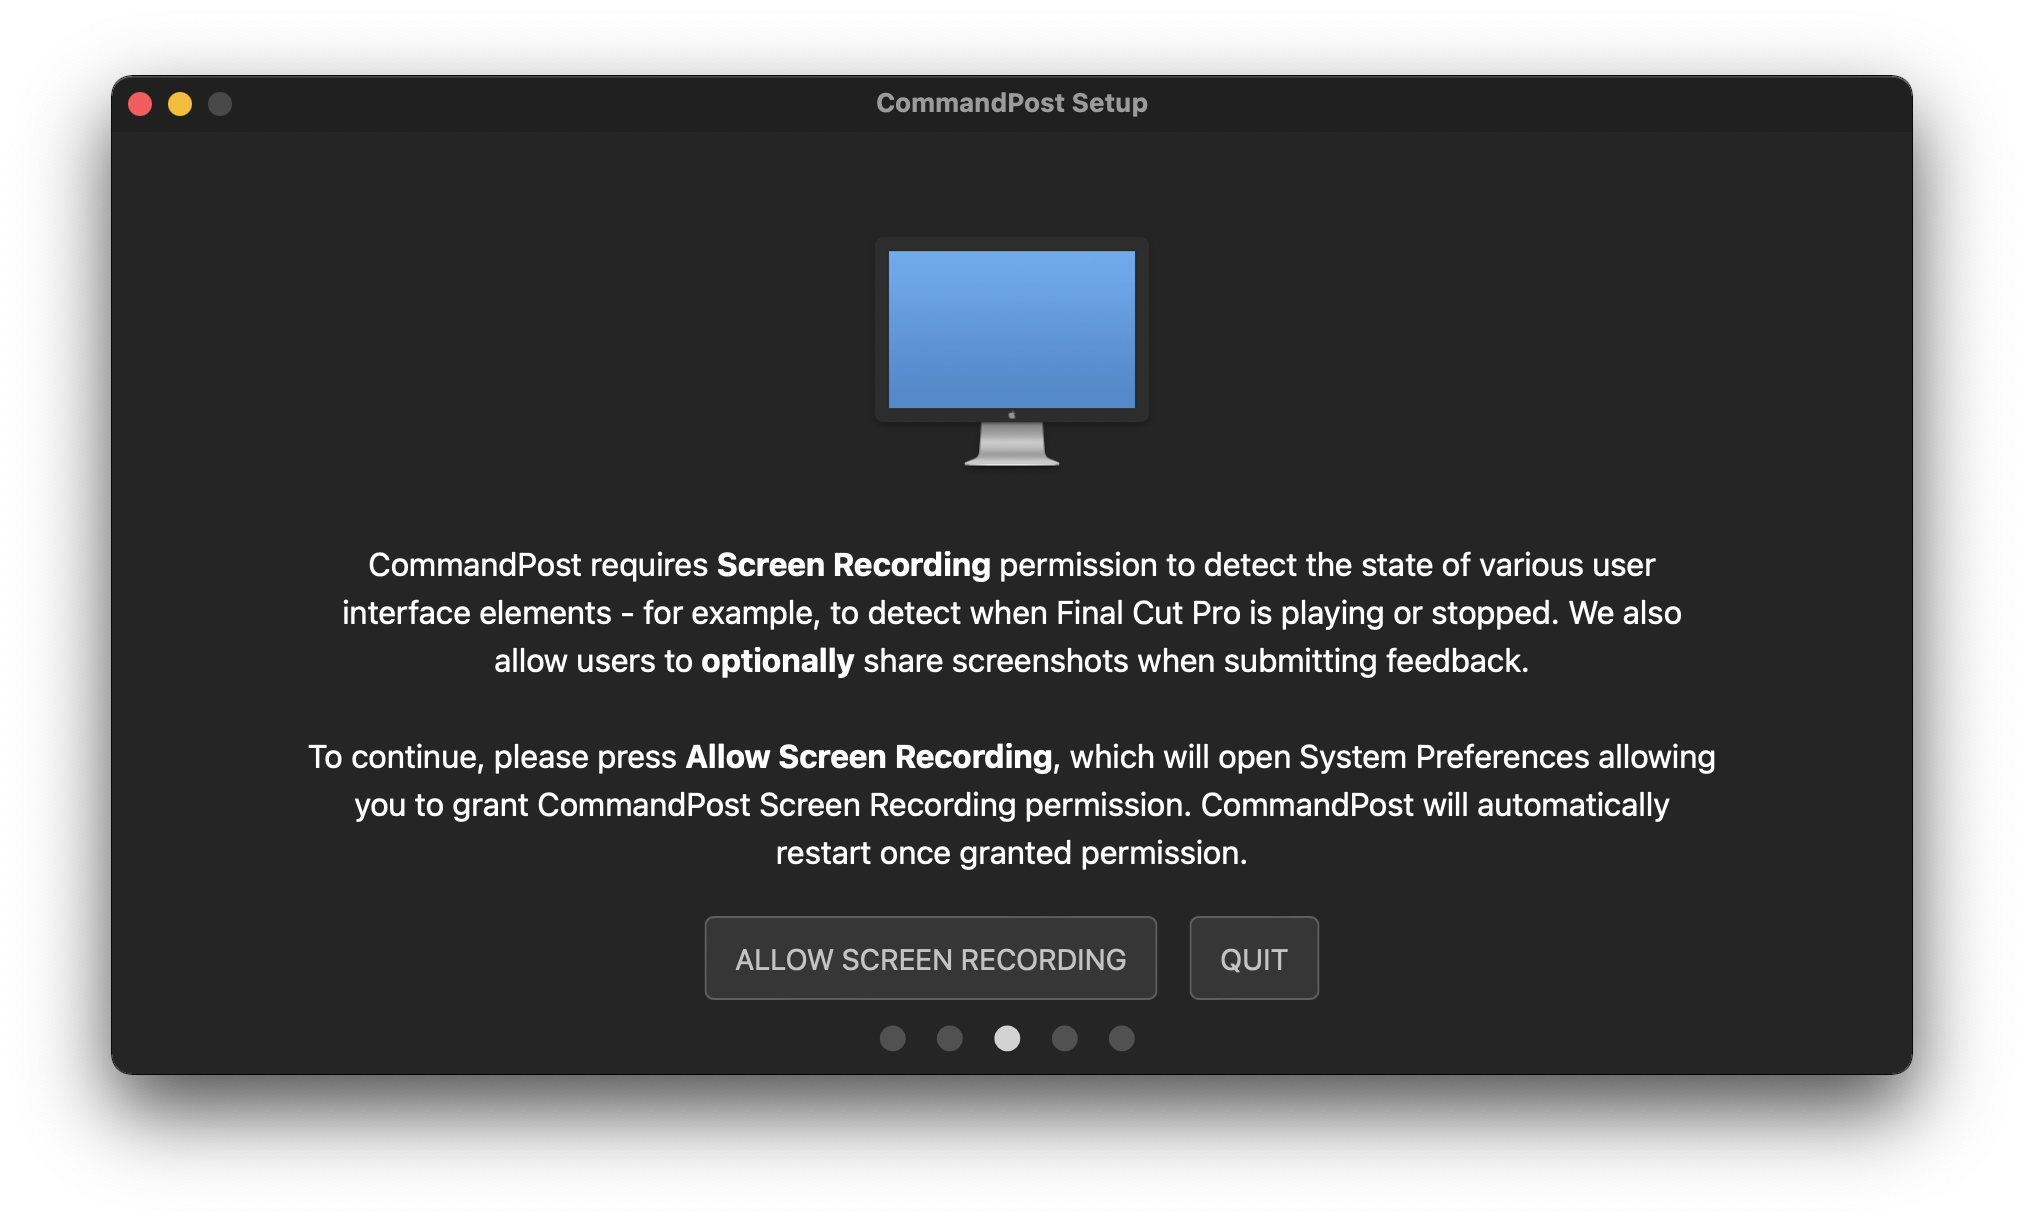Viewport: 2024px width, 1222px height.
Task: Click the blue monitor display icon
Action: pyautogui.click(x=1011, y=329)
